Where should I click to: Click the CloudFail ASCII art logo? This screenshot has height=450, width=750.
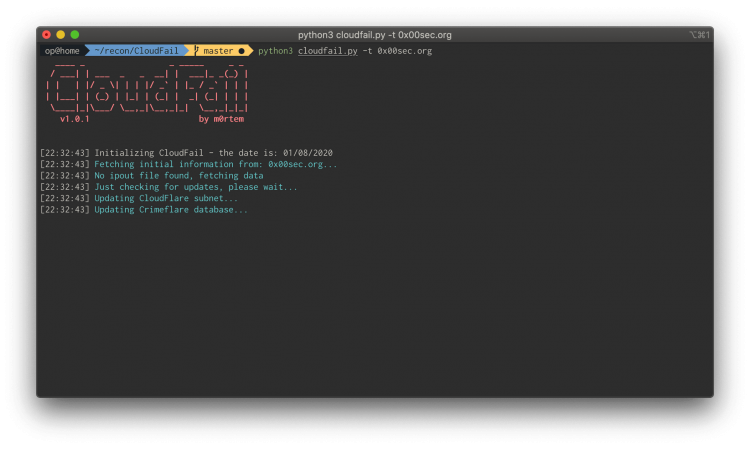pos(147,88)
